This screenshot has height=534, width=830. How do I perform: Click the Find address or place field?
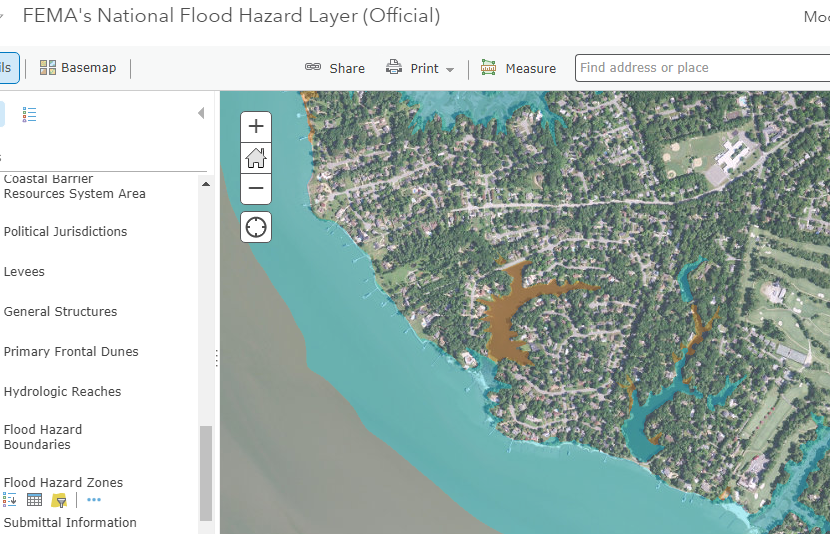[700, 68]
